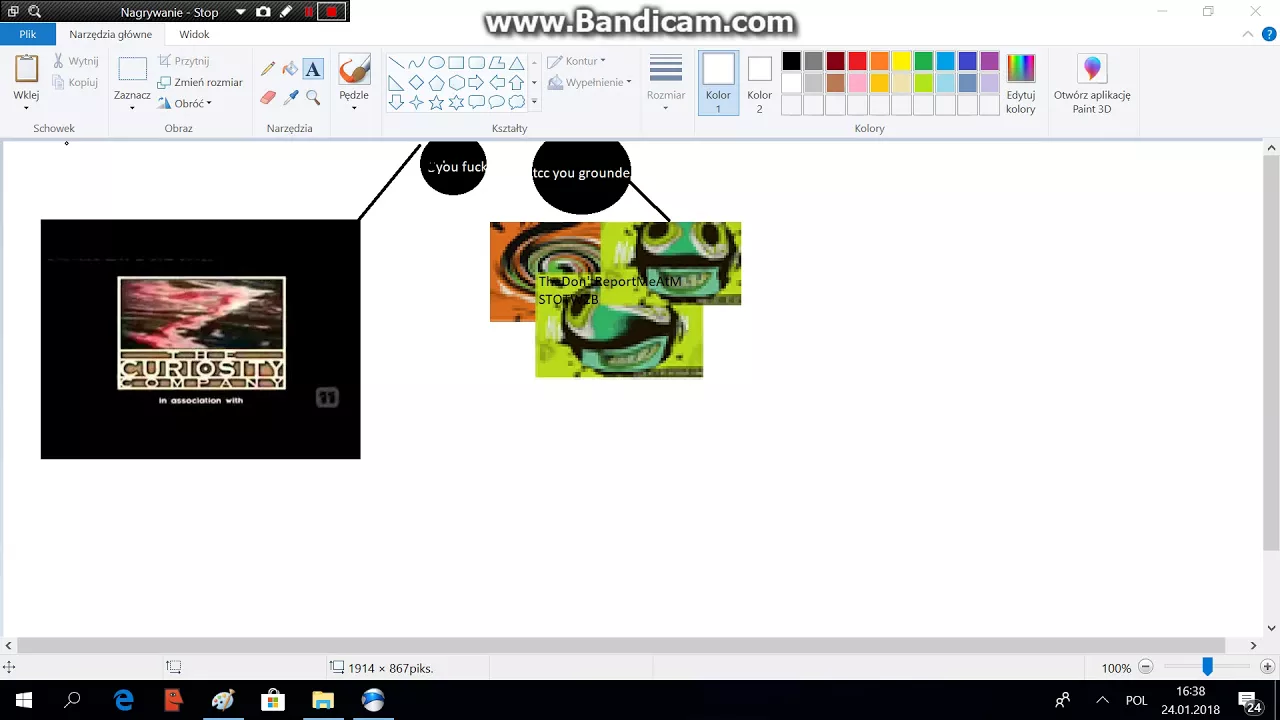Viewport: 1280px width, 720px height.
Task: Select the Magnifier tool
Action: [x=313, y=97]
